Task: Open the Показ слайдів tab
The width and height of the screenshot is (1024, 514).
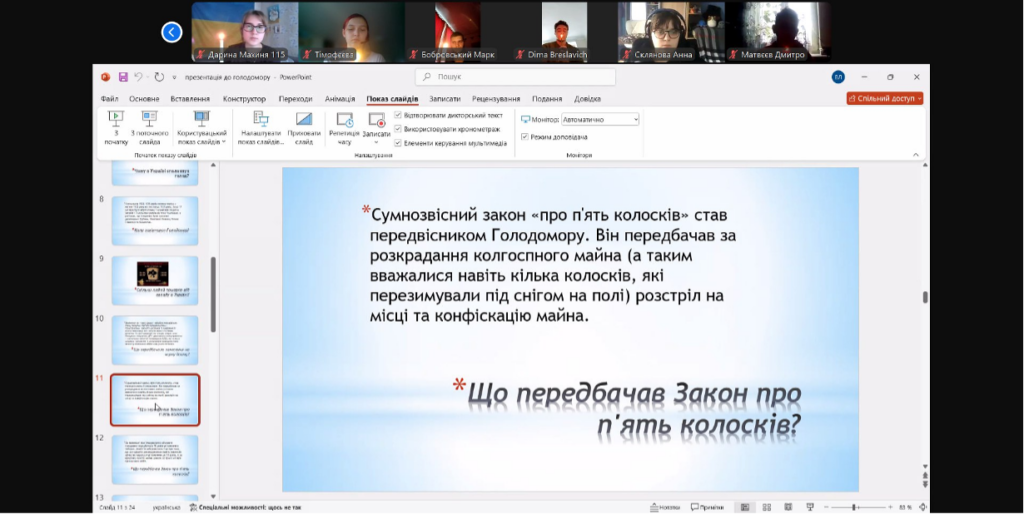Action: [x=392, y=99]
